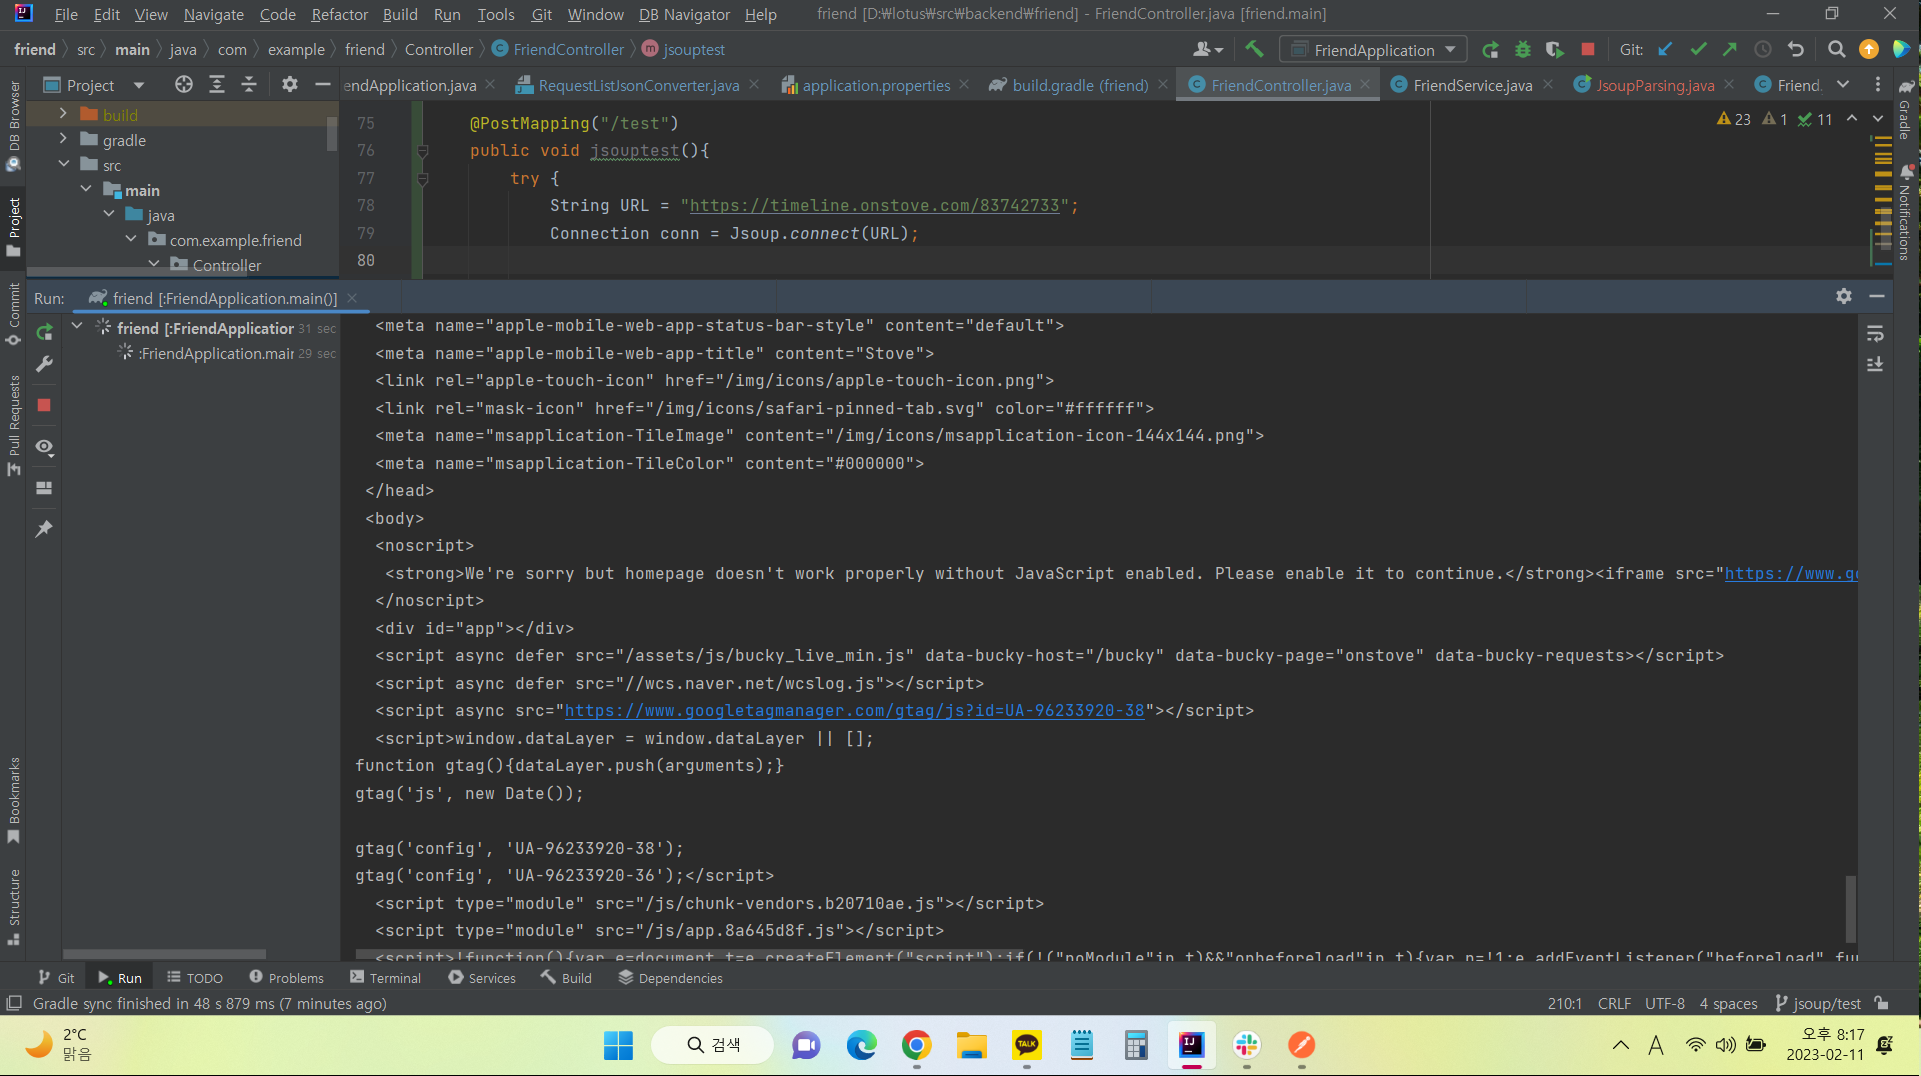Screen dimensions: 1921x1076
Task: Open the Terminal tool window
Action: pos(385,977)
